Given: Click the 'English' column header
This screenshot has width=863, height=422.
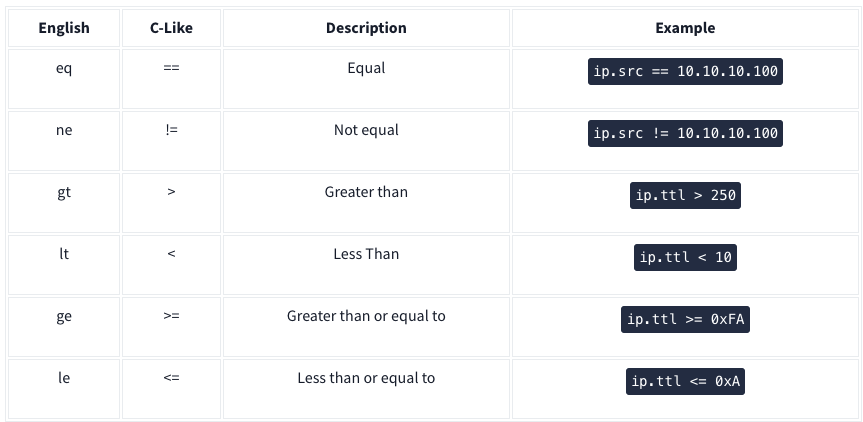Looking at the screenshot, I should [64, 28].
